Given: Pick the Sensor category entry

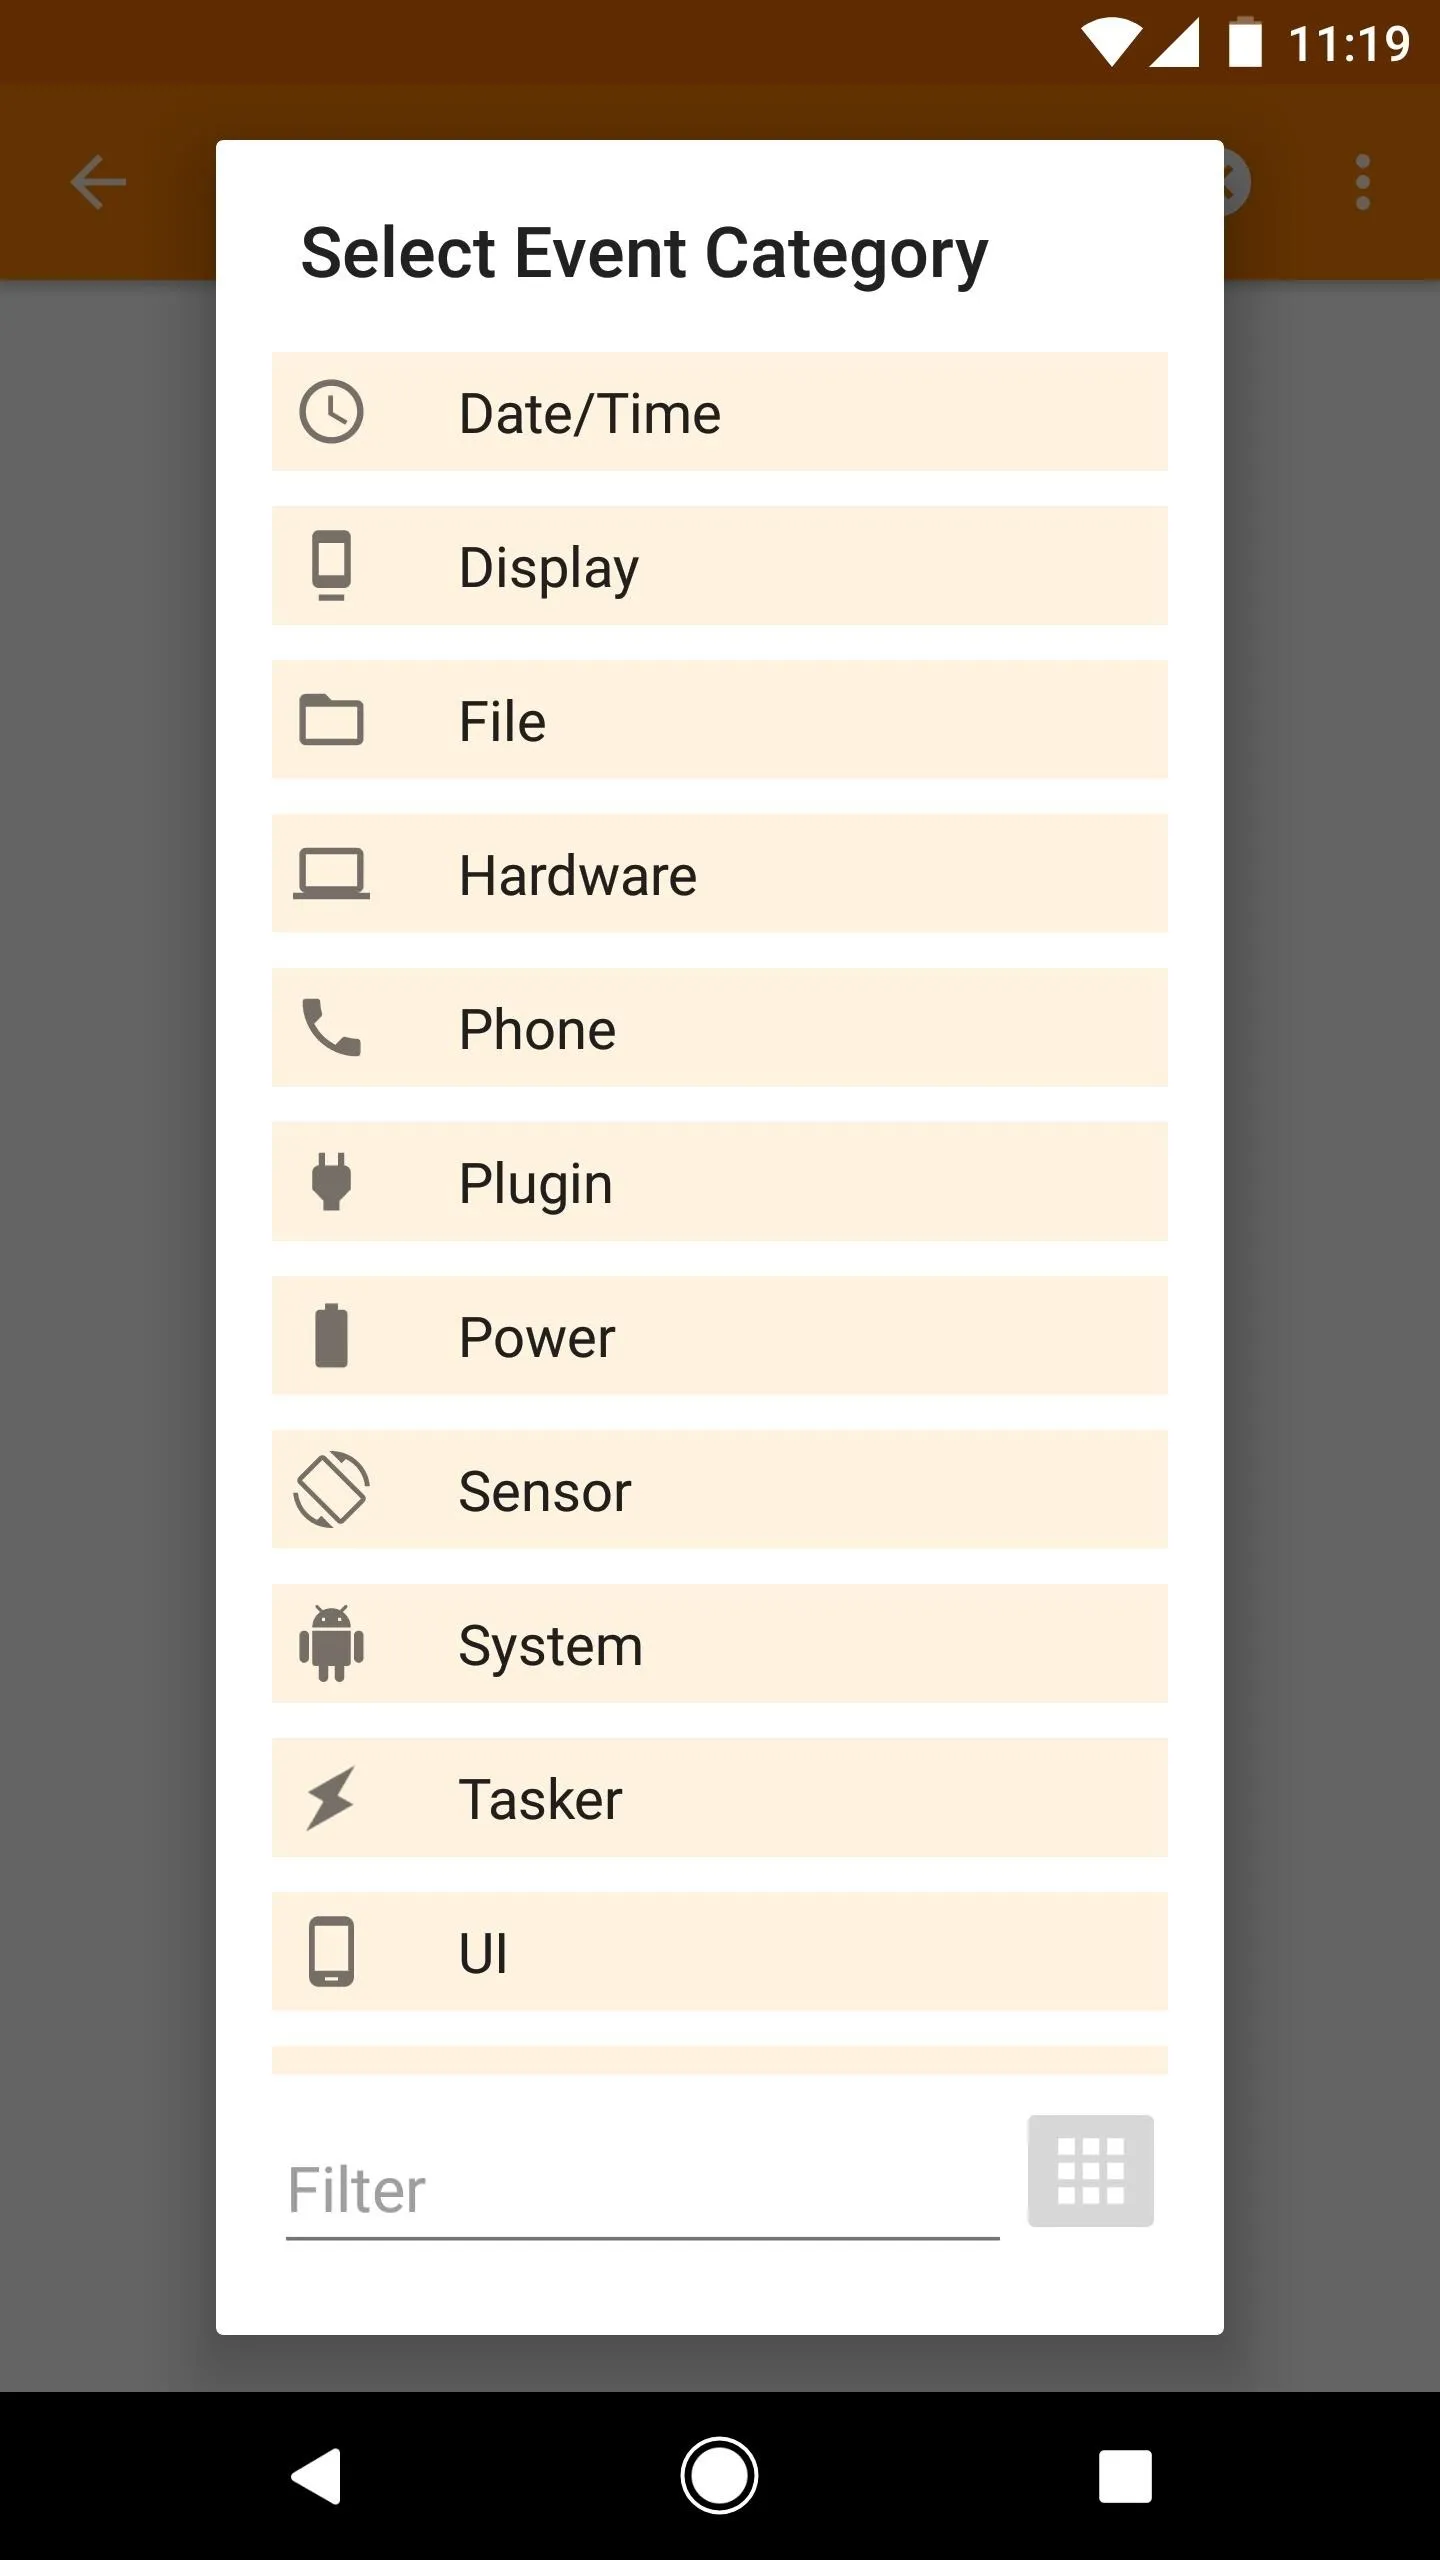Looking at the screenshot, I should tap(720, 1490).
